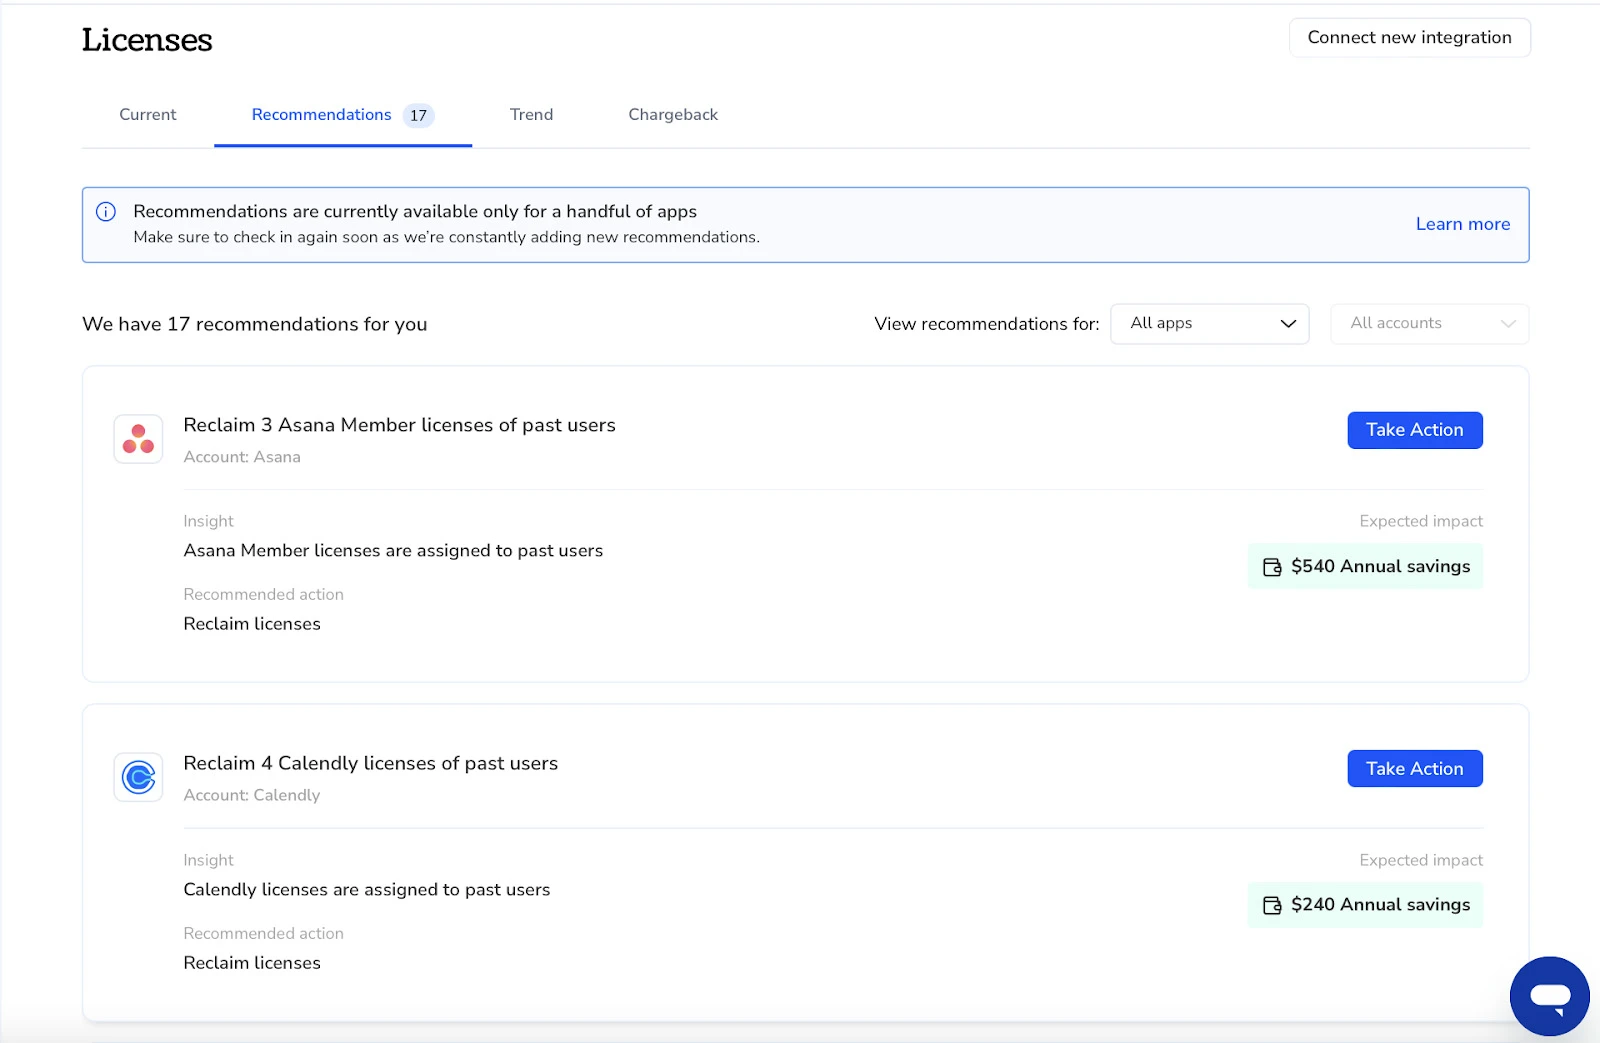Click the Reclaim 4 Calendly licenses title
Screen dimensions: 1600x1043
click(370, 763)
